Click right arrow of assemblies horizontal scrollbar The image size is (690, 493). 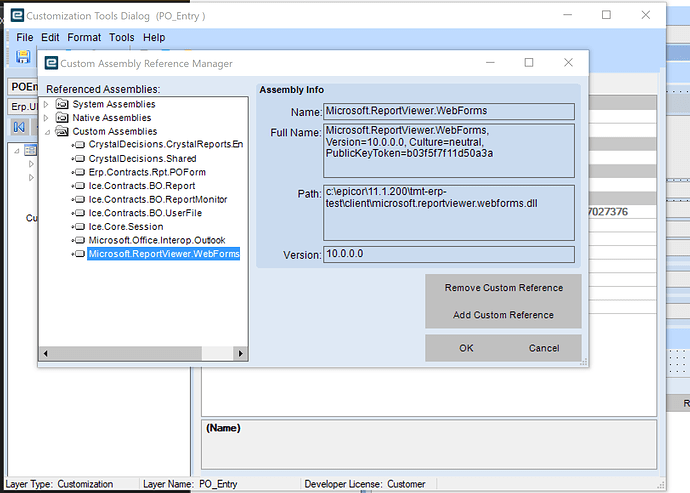pyautogui.click(x=240, y=353)
